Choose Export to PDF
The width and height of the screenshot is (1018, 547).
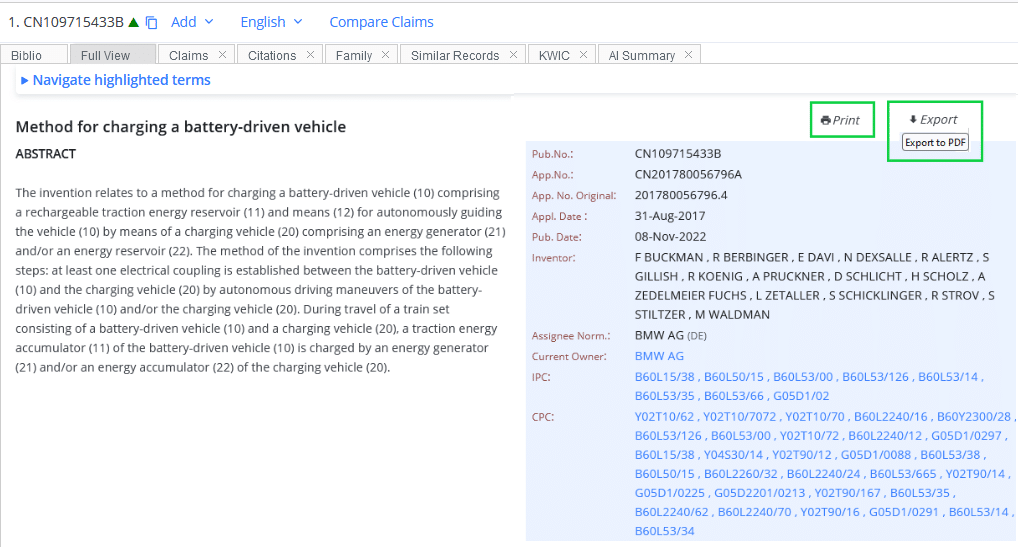(935, 143)
